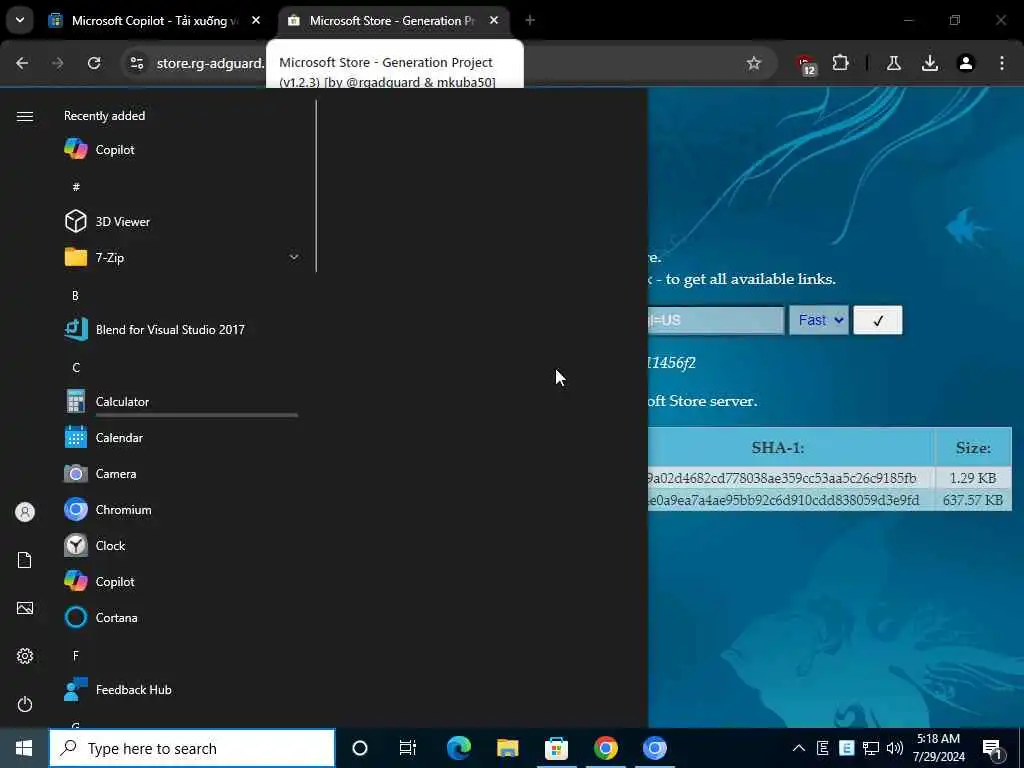Open the Extensions puzzle menu
Viewport: 1024px width, 768px height.
[840, 63]
